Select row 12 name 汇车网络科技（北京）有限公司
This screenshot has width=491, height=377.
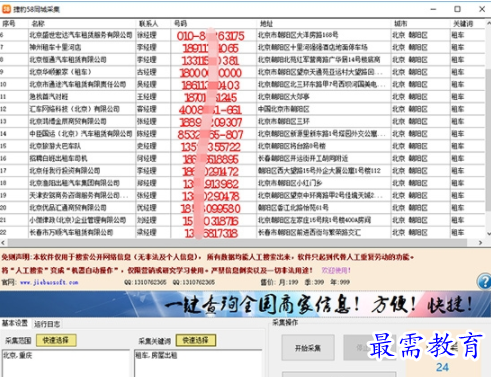(74, 109)
